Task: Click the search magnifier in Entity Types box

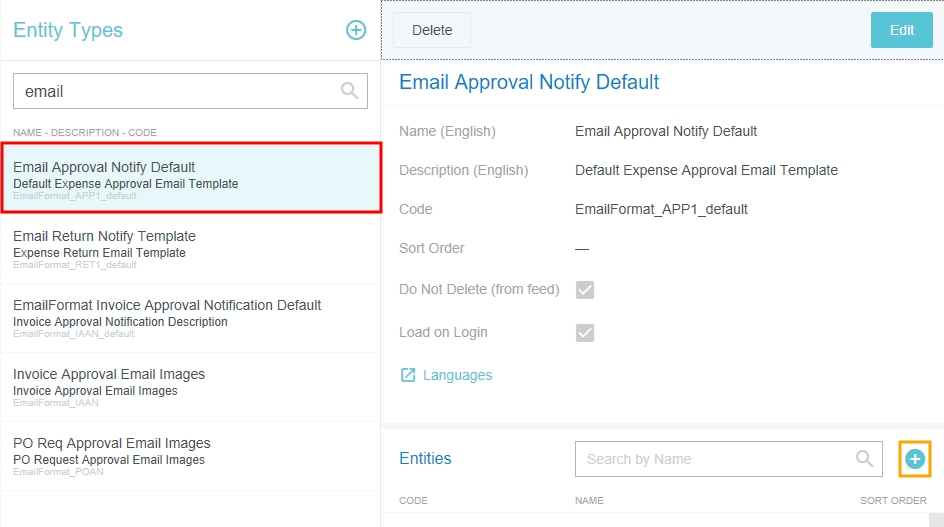Action: coord(349,91)
